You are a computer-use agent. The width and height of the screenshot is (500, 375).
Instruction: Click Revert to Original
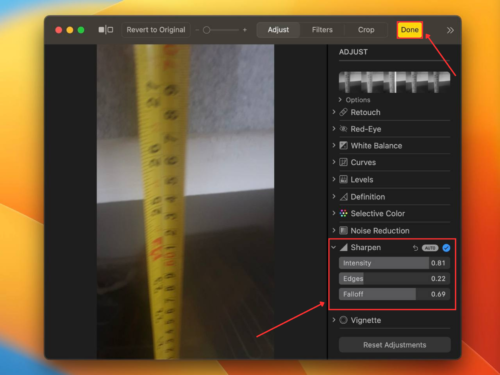click(x=156, y=30)
